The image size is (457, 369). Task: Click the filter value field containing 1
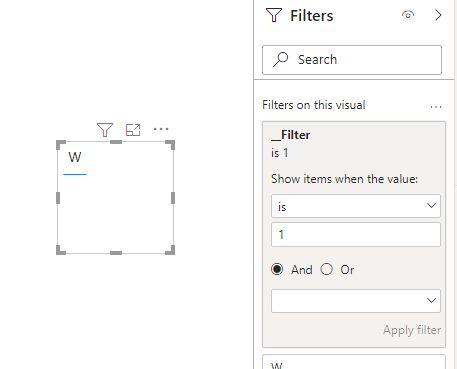pos(356,235)
